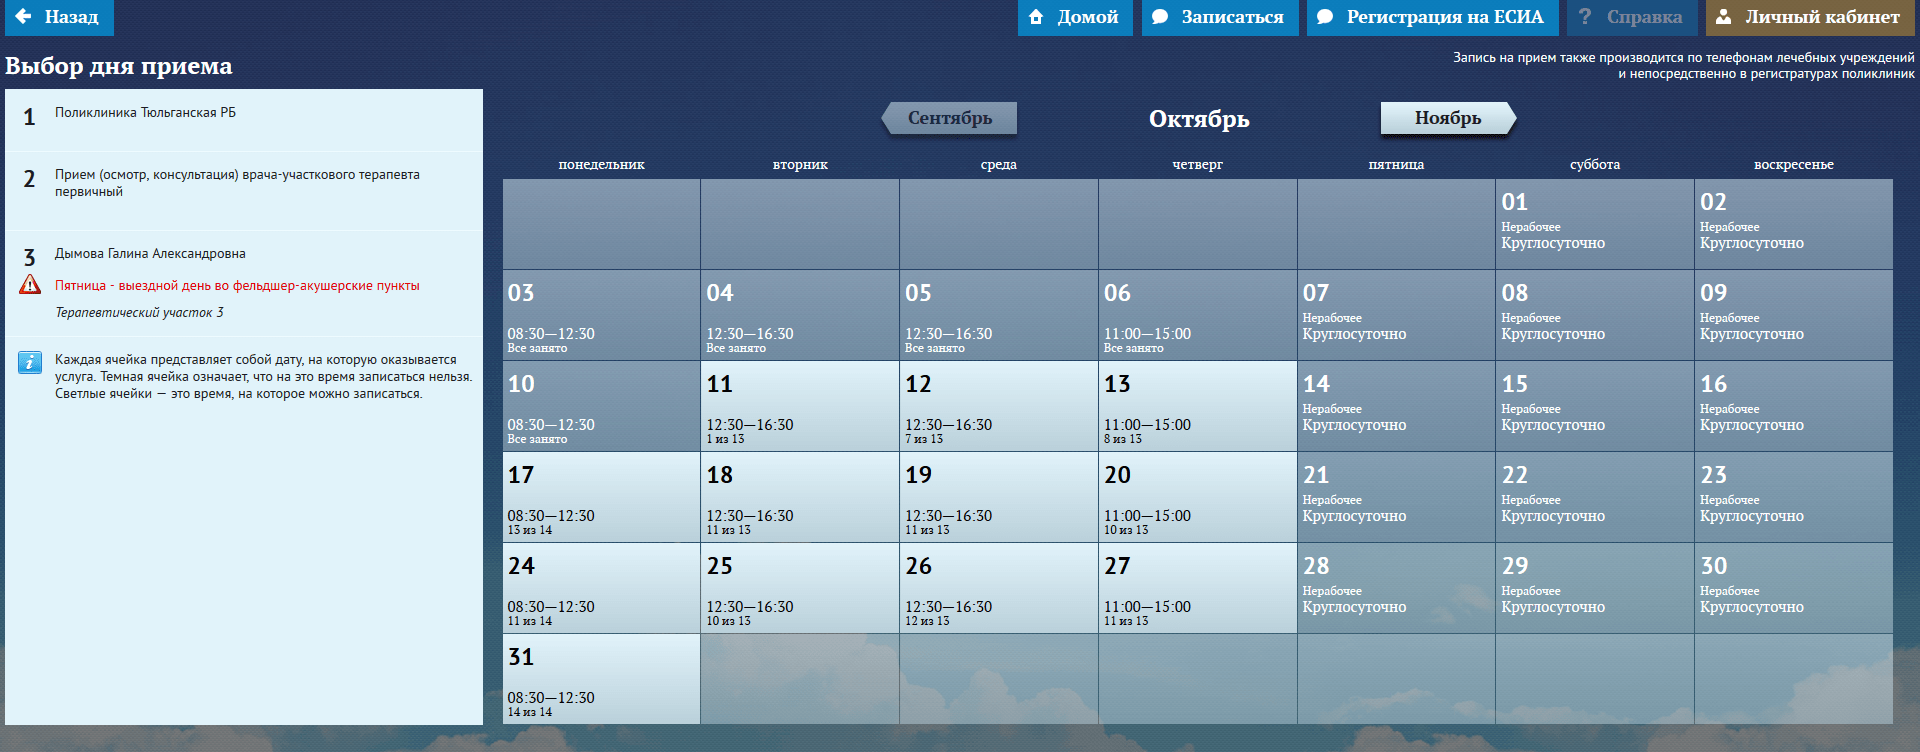Screen dimensions: 1920x752
Task: Click fully booked day 06
Action: tap(1198, 315)
